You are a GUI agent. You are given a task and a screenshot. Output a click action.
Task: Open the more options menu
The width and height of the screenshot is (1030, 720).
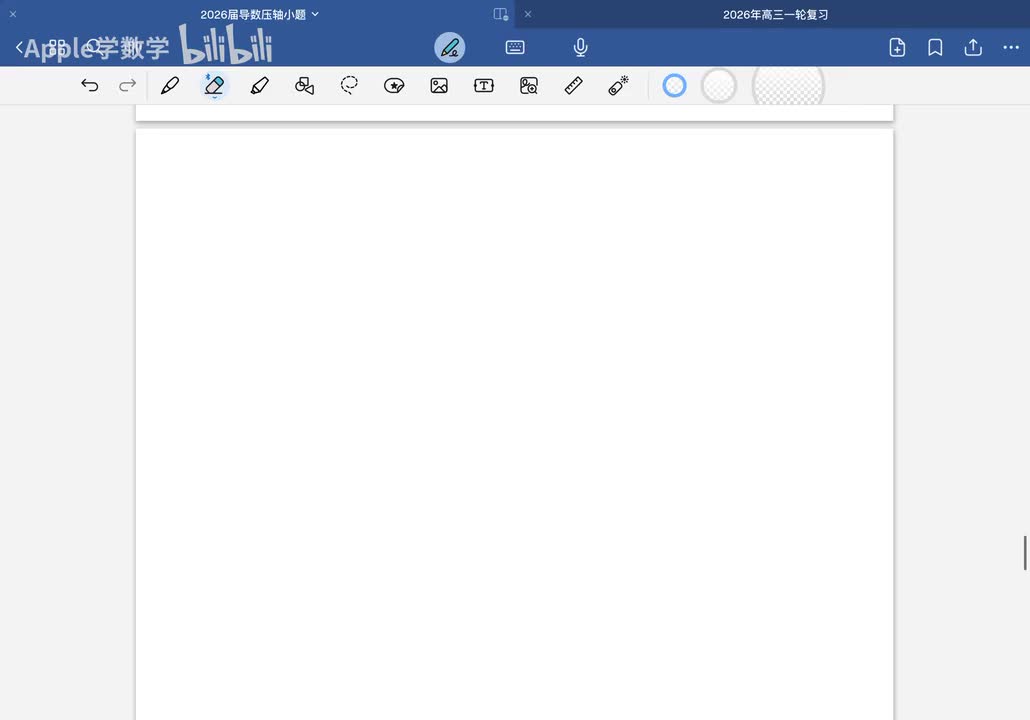(x=1012, y=47)
